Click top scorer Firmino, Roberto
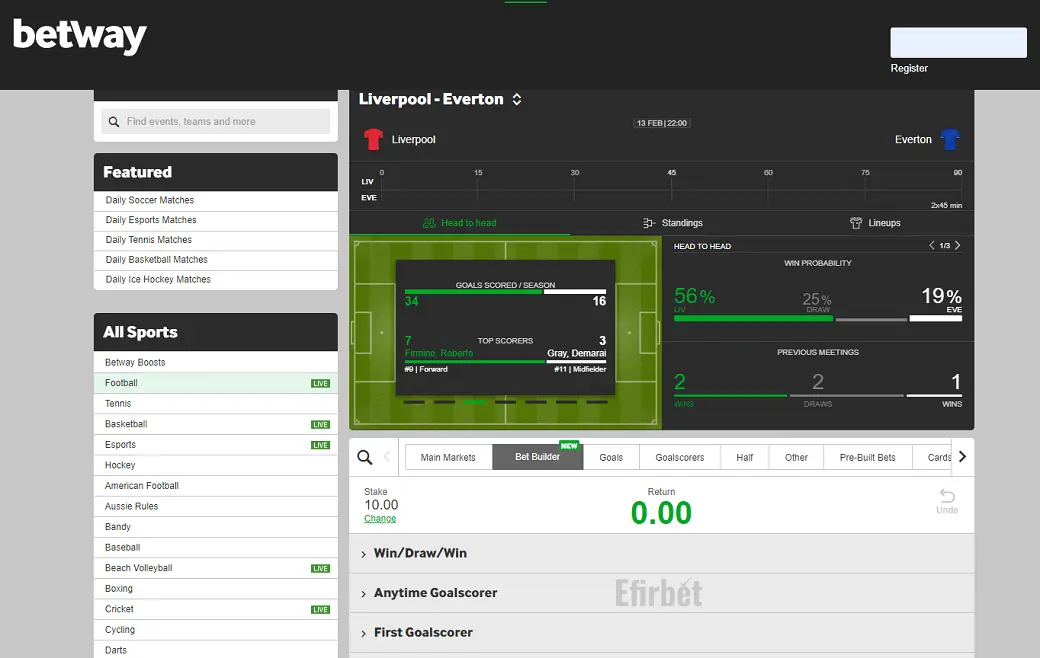 [439, 353]
